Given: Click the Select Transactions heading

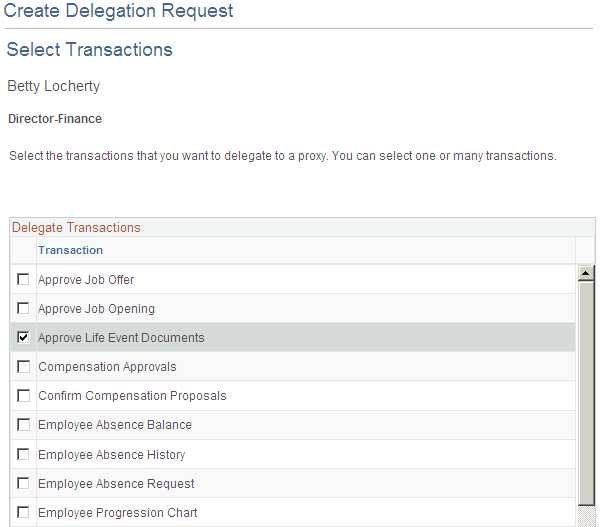Looking at the screenshot, I should 89,50.
